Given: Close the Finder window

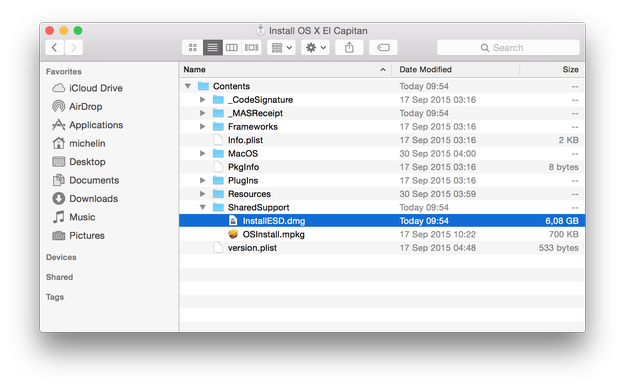Looking at the screenshot, I should click(x=50, y=31).
